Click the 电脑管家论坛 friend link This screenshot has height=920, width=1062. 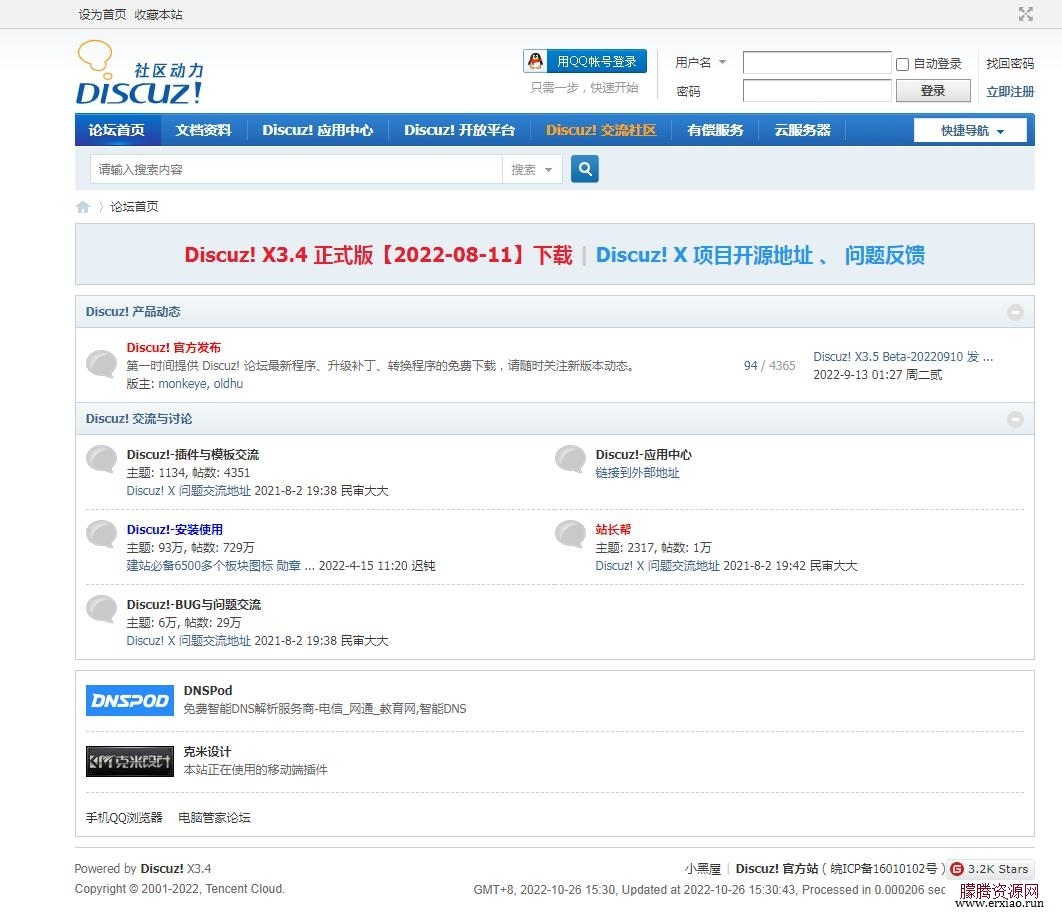[214, 818]
